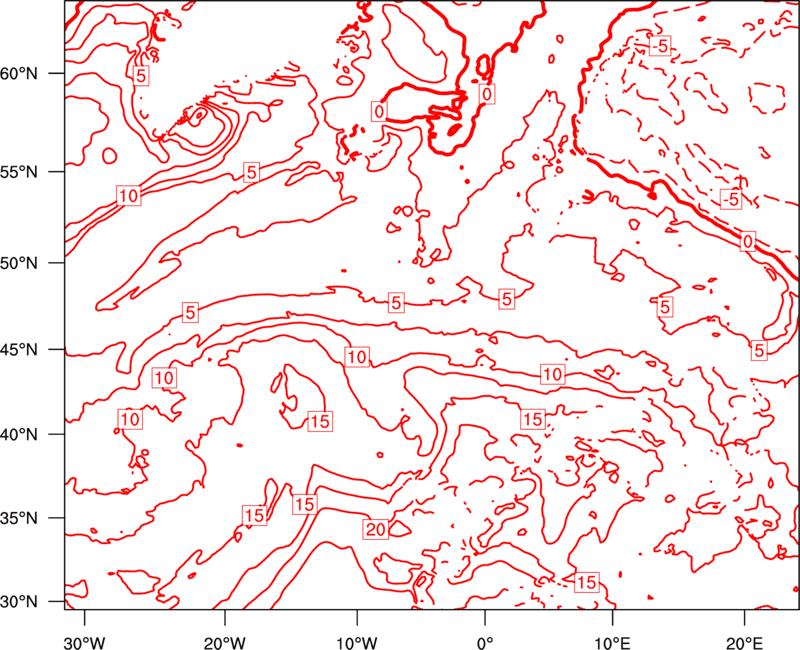Pick the 40°N latitude axis label
The width and height of the screenshot is (800, 650).
point(19,434)
